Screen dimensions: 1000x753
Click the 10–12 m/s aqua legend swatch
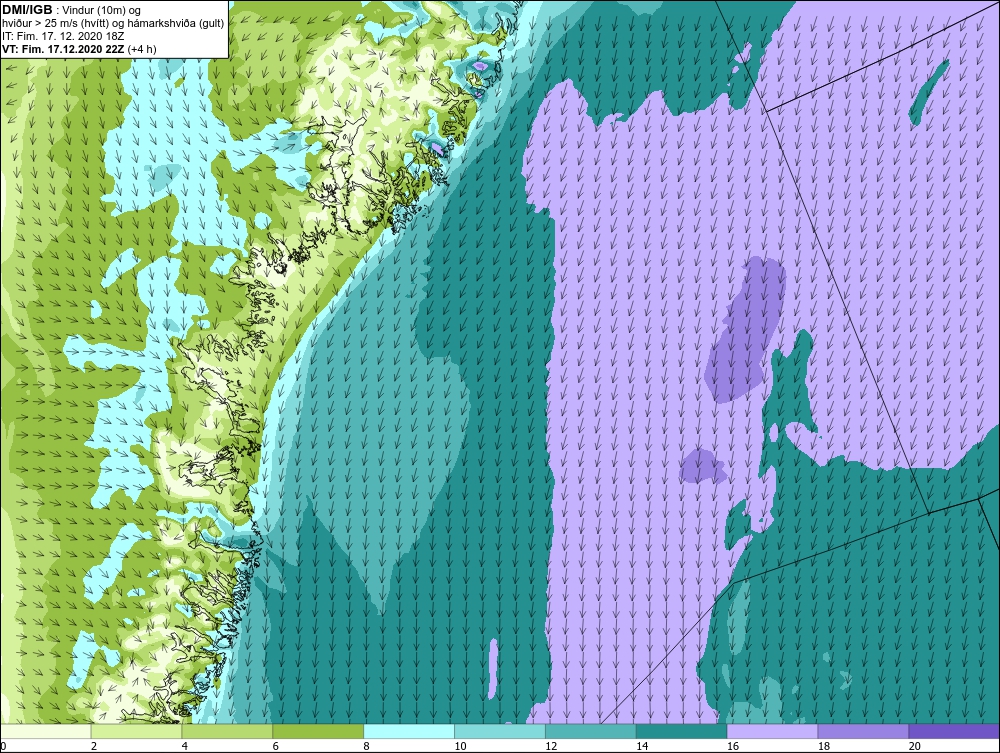point(499,731)
